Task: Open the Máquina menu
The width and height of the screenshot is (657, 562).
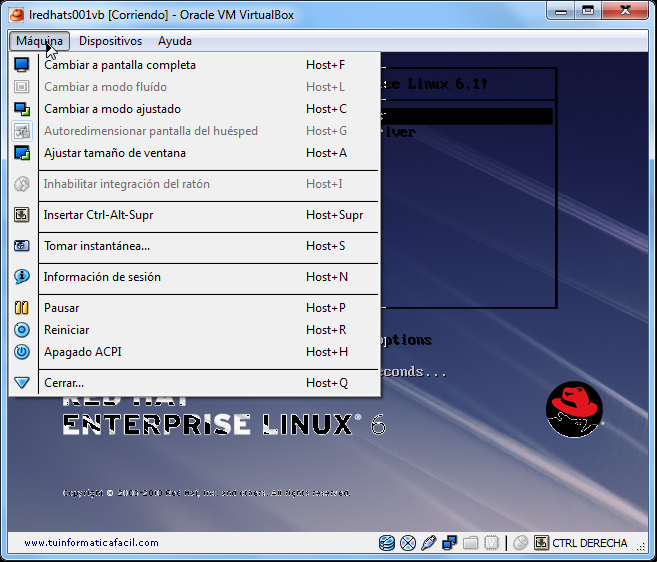Action: pos(39,41)
